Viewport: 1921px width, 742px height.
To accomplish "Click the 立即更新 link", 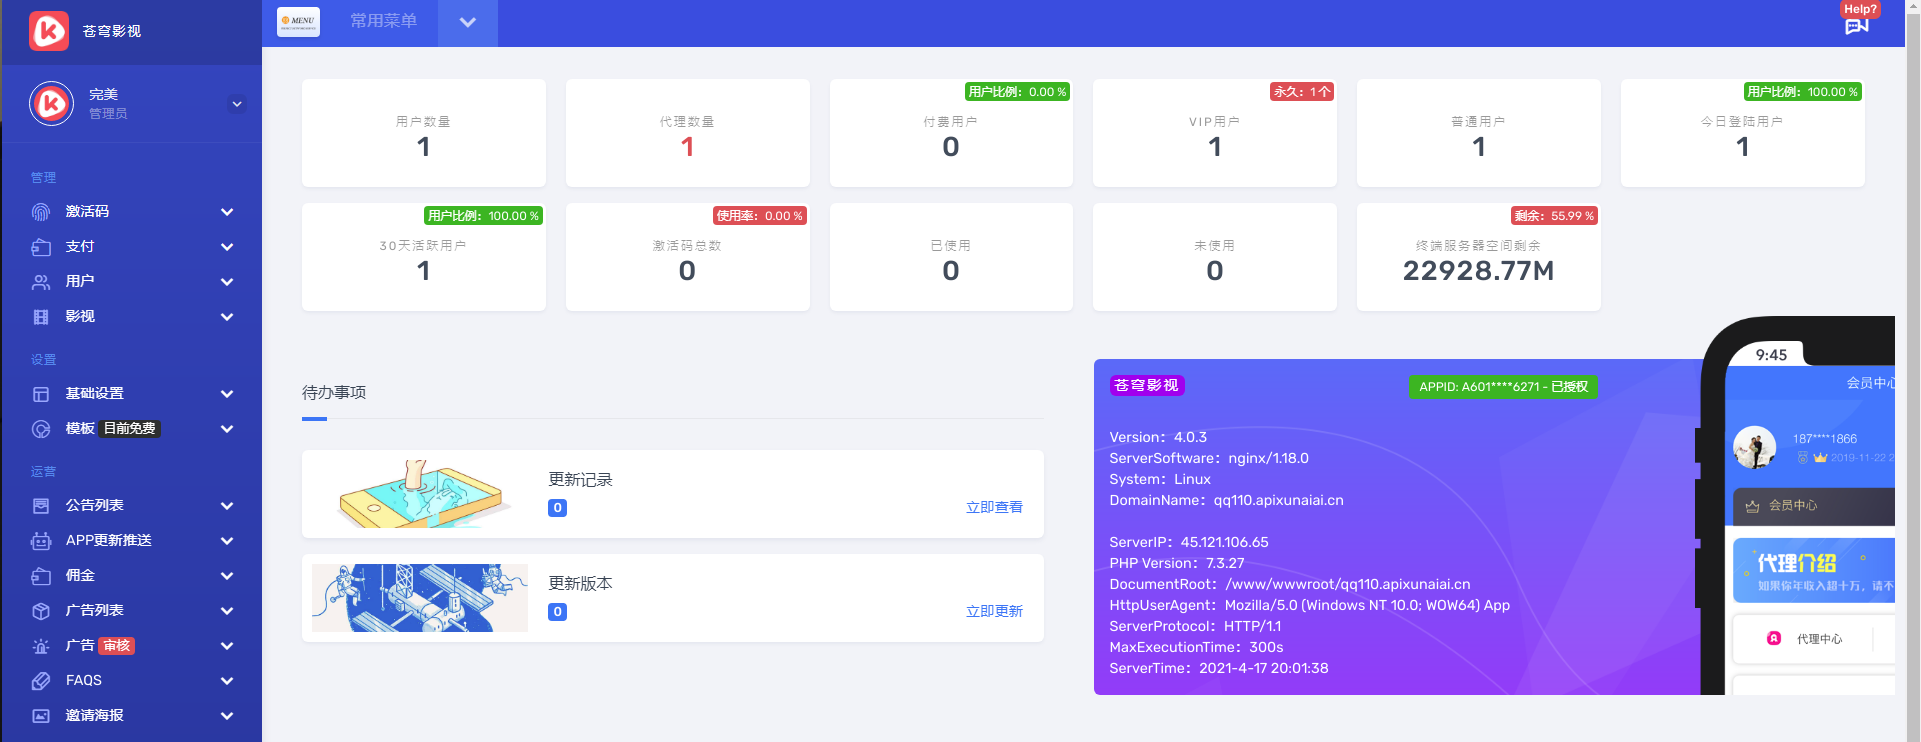I will [x=994, y=612].
